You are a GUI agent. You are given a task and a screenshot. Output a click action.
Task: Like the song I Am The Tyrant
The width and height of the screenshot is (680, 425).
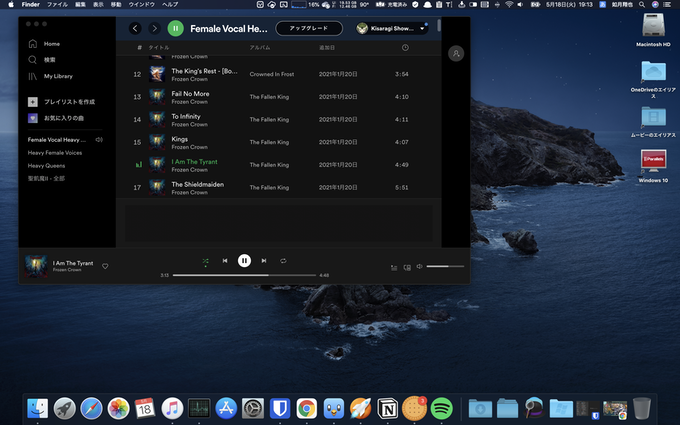(x=105, y=266)
